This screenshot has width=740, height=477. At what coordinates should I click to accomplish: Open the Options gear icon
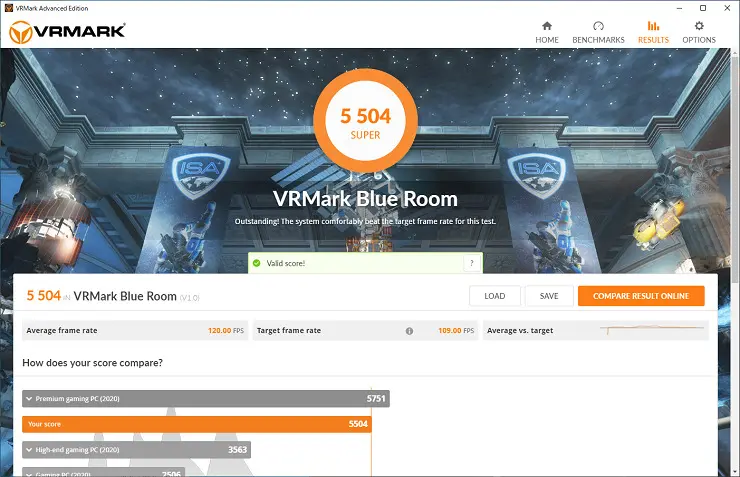[x=699, y=26]
